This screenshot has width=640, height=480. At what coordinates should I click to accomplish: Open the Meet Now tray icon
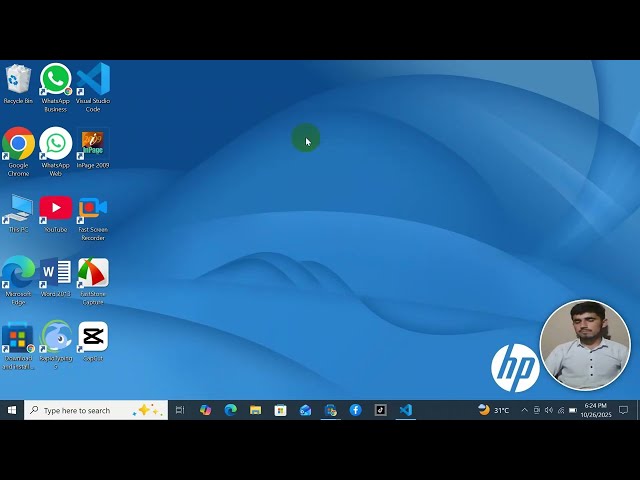coord(537,410)
